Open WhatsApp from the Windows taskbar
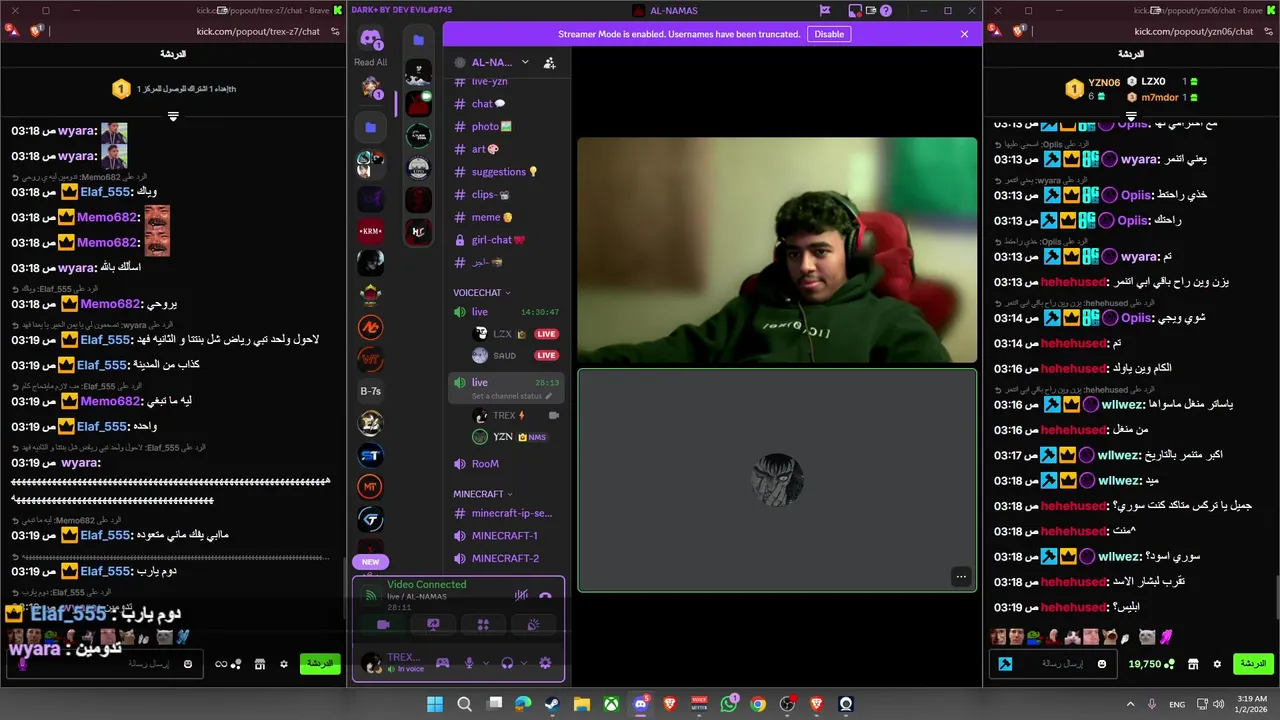The width and height of the screenshot is (1280, 720). tap(728, 704)
